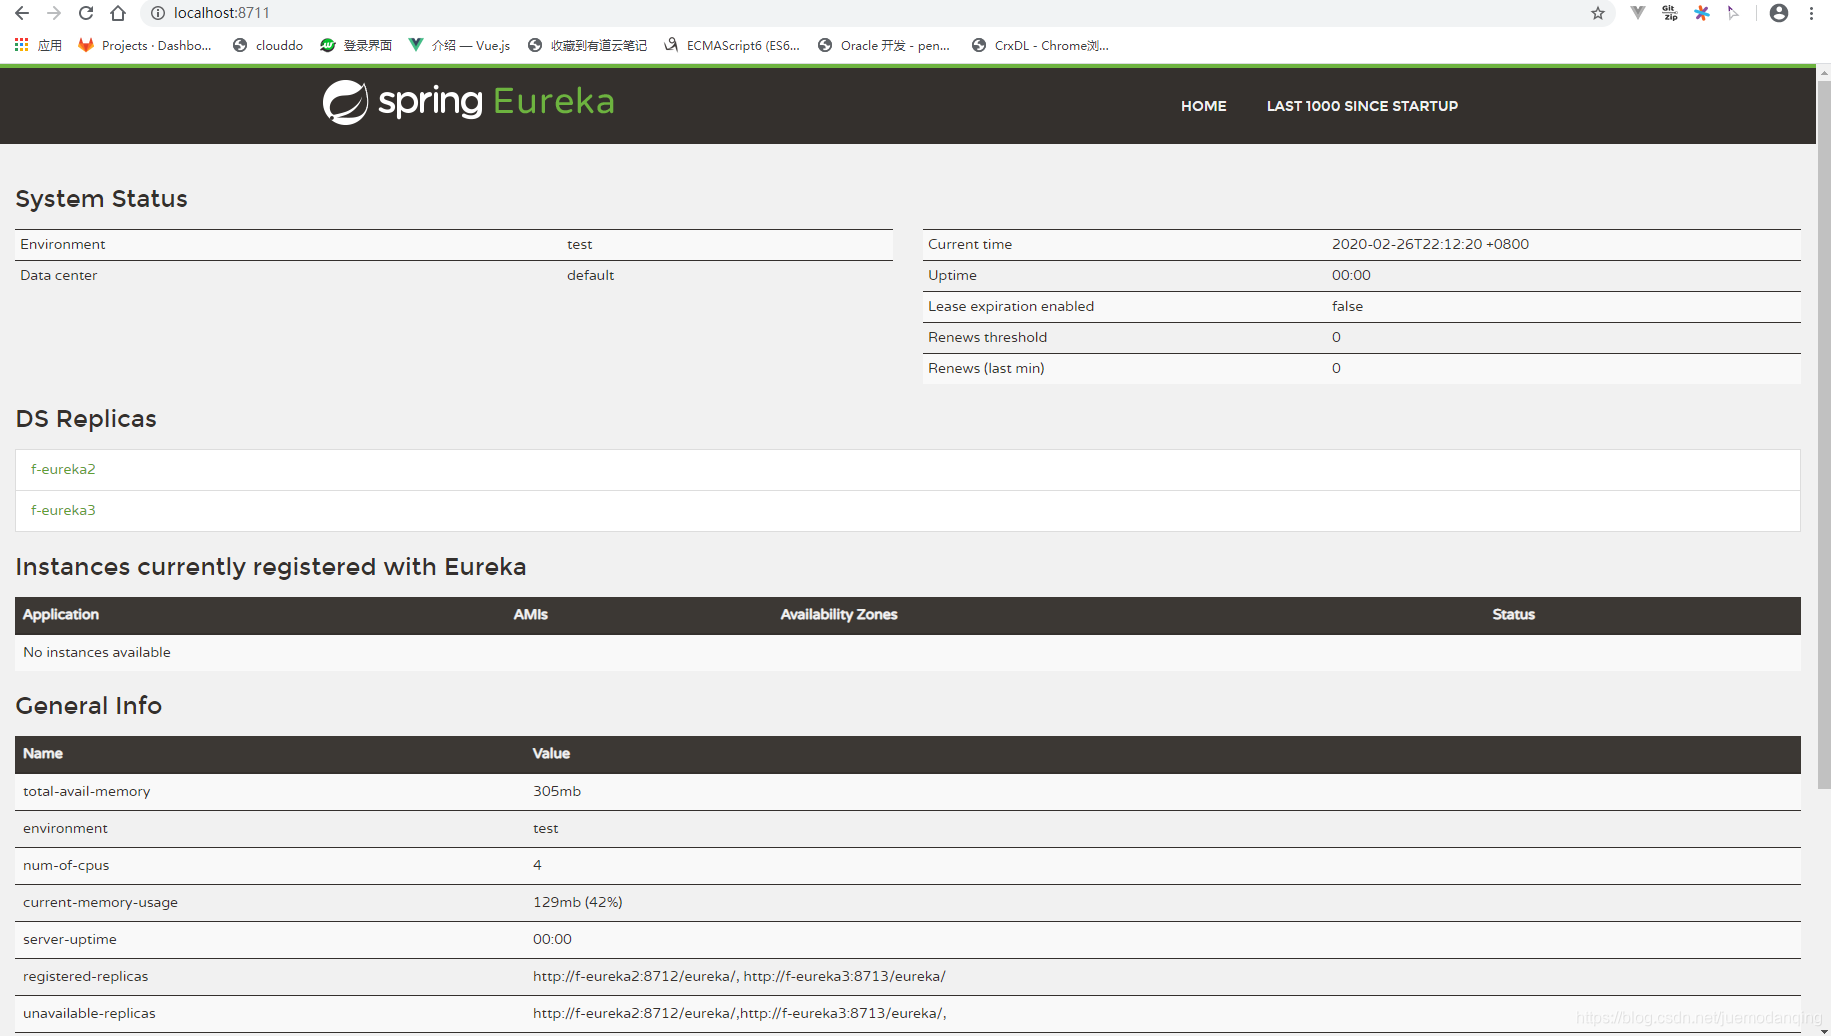This screenshot has height=1036, width=1831.
Task: Open the CrxDL Chrome bookmark
Action: click(x=1040, y=45)
